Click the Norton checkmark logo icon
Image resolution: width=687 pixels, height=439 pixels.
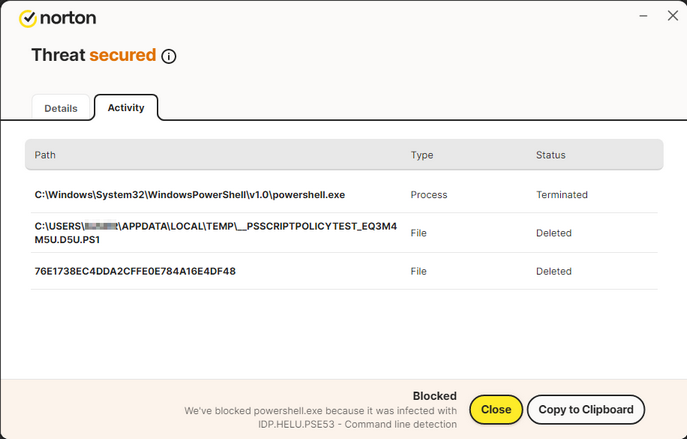[28, 18]
